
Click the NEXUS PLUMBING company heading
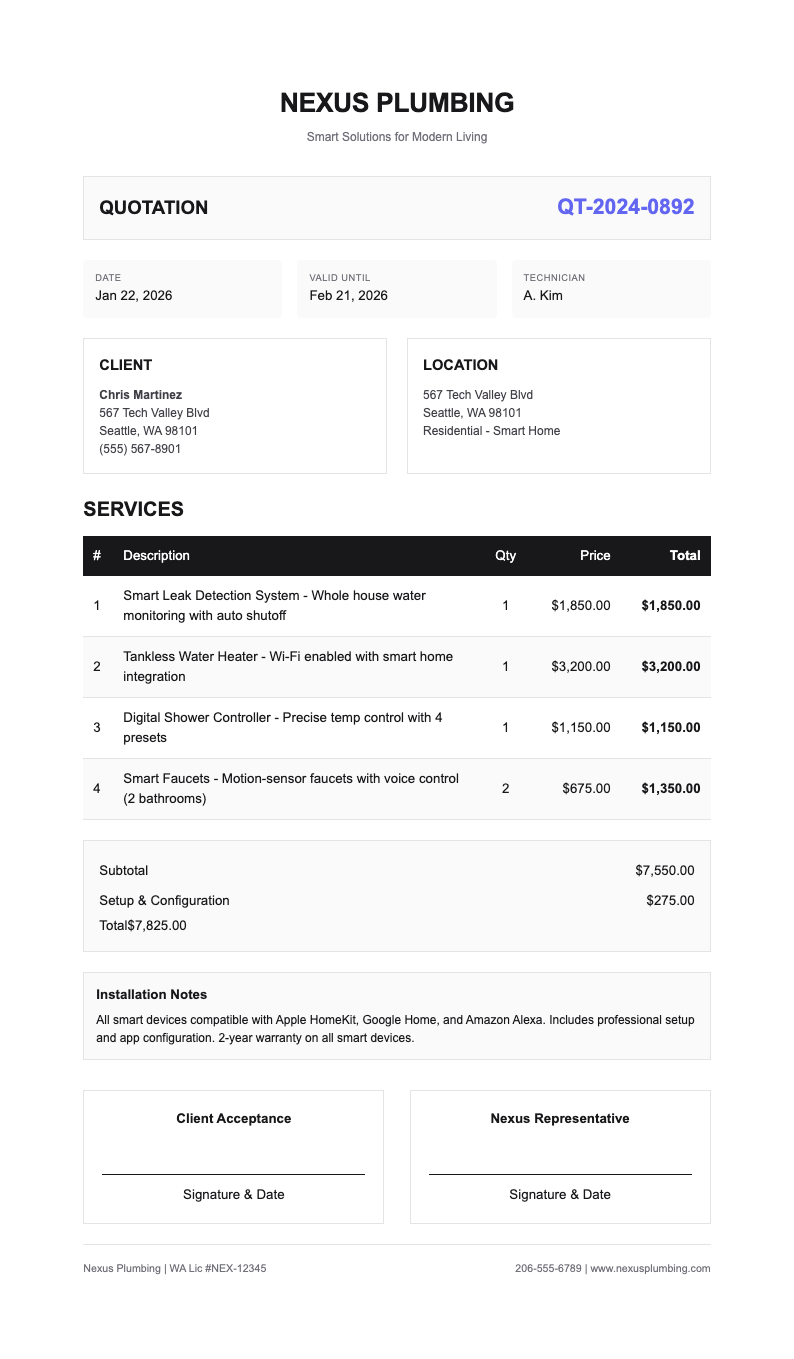click(397, 103)
